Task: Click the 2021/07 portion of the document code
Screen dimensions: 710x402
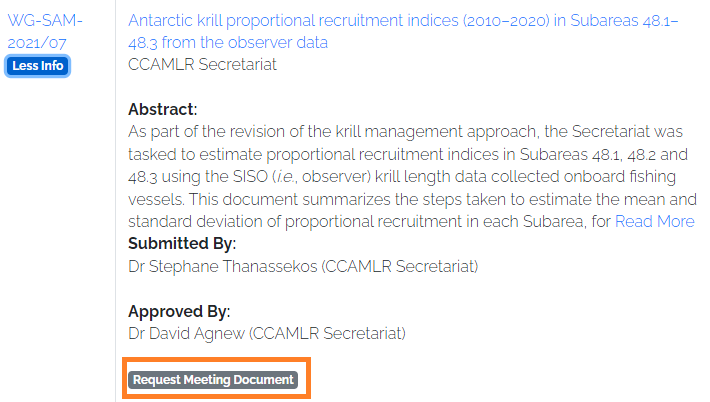Action: pyautogui.click(x=37, y=43)
